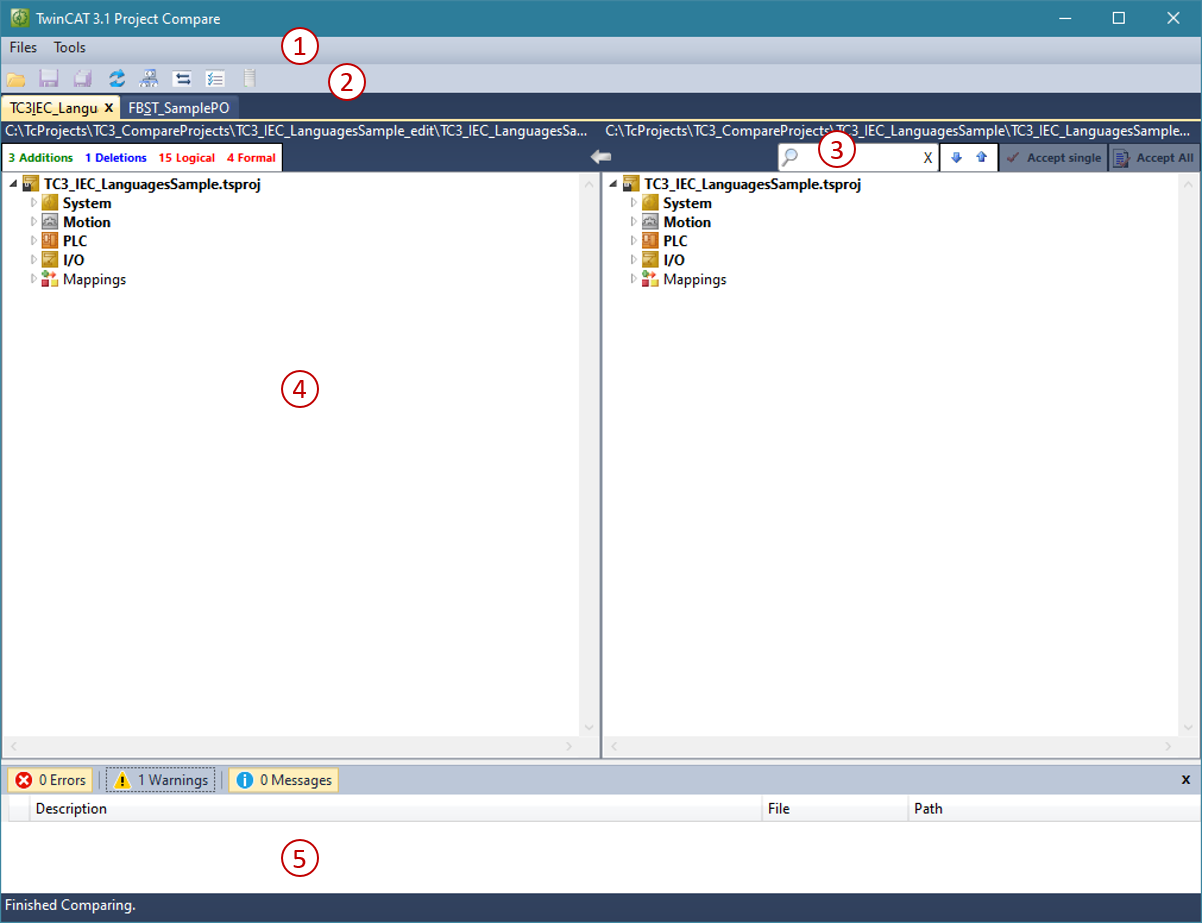Click the TwinCAT app icon in title bar
Image resolution: width=1202 pixels, height=923 pixels.
19,18
